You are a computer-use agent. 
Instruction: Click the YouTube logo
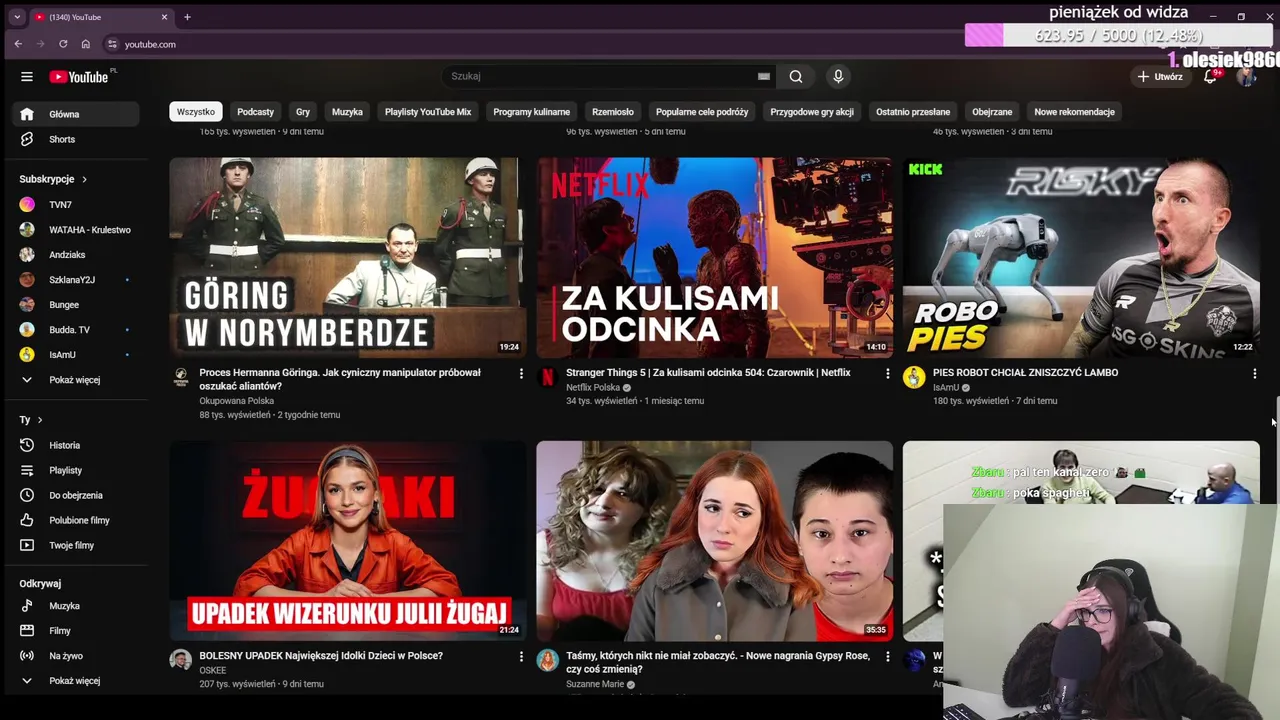coord(79,77)
